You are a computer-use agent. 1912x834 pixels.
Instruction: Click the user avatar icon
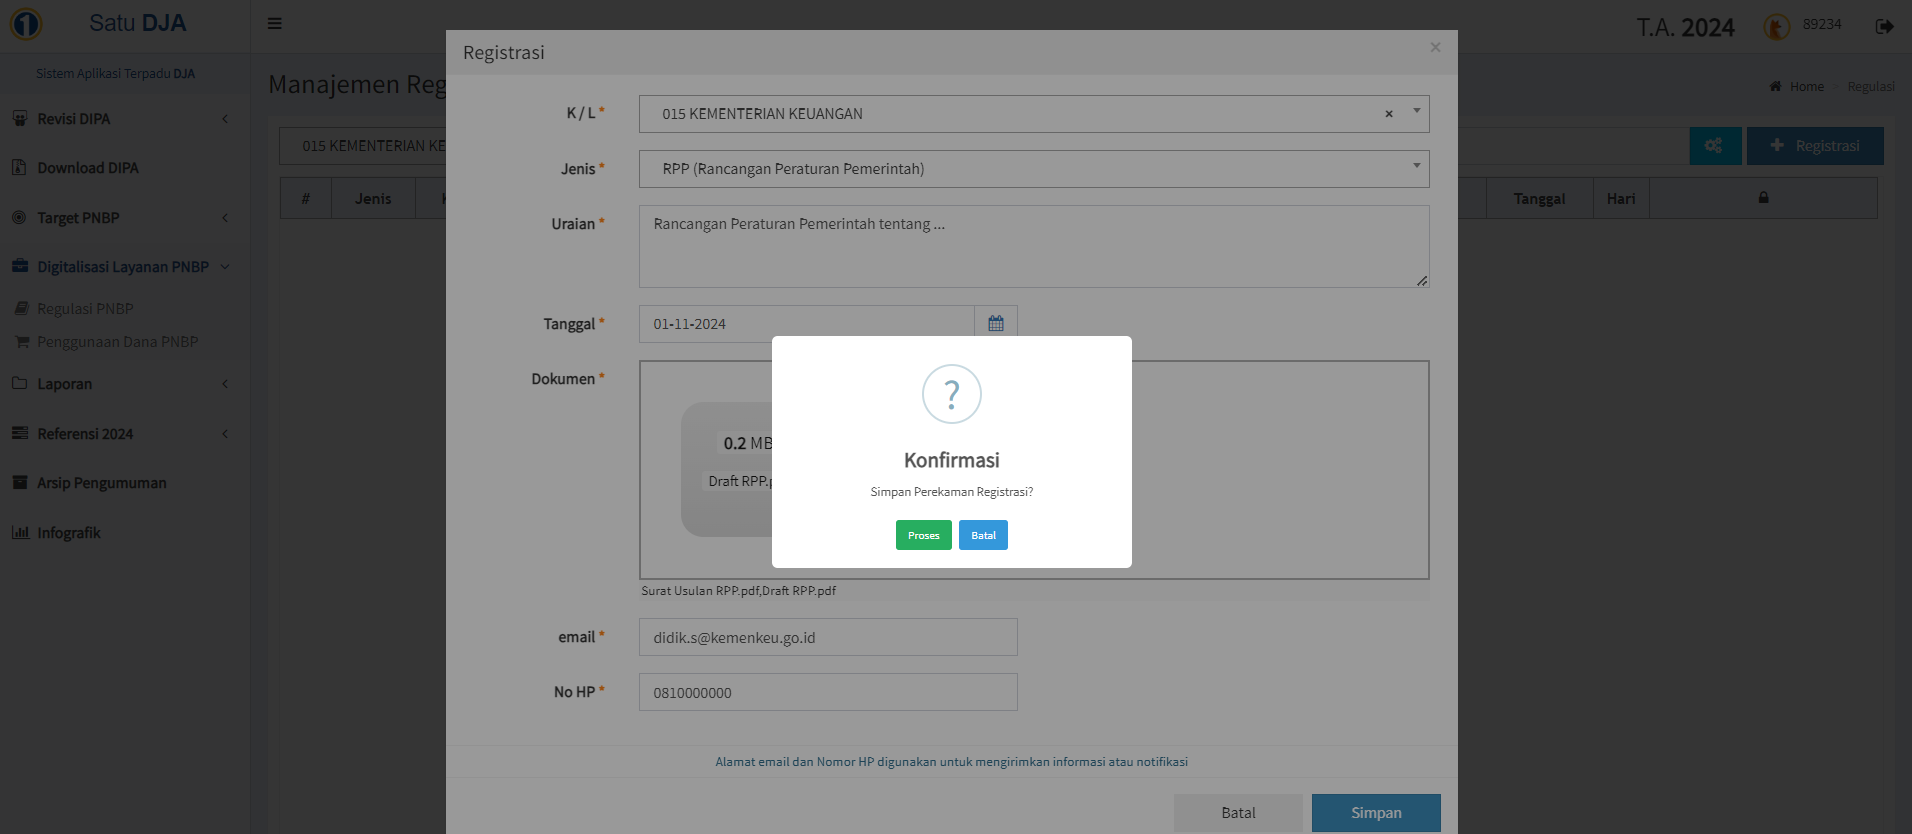[1777, 27]
